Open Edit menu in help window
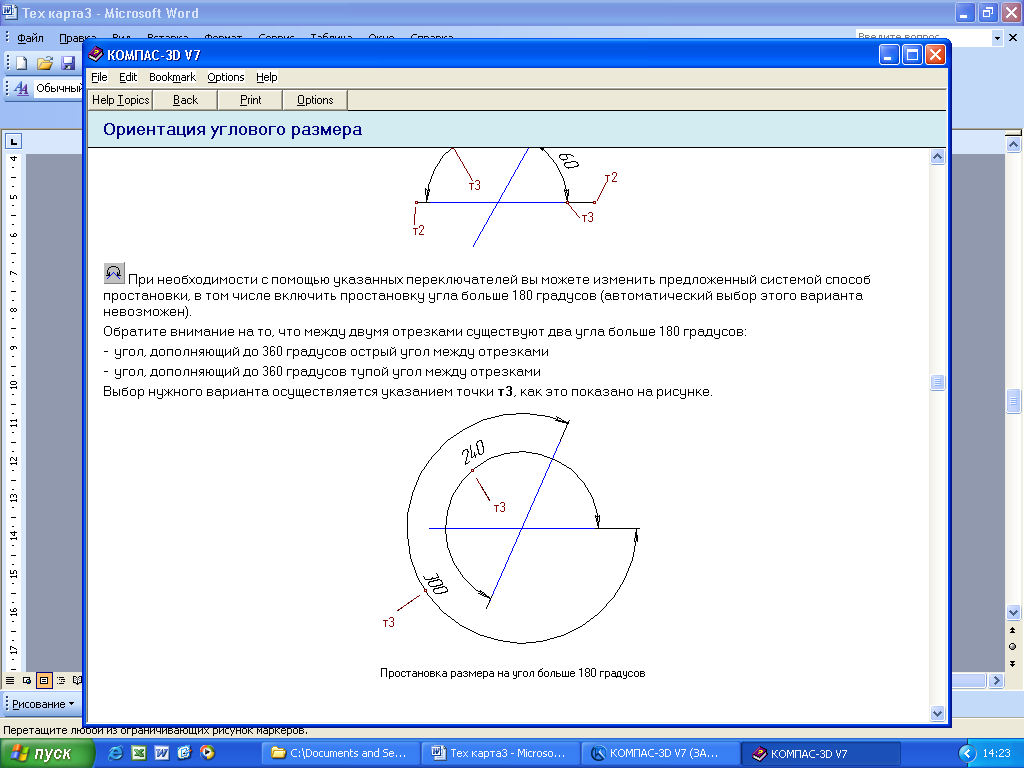The width and height of the screenshot is (1024, 768). point(128,77)
